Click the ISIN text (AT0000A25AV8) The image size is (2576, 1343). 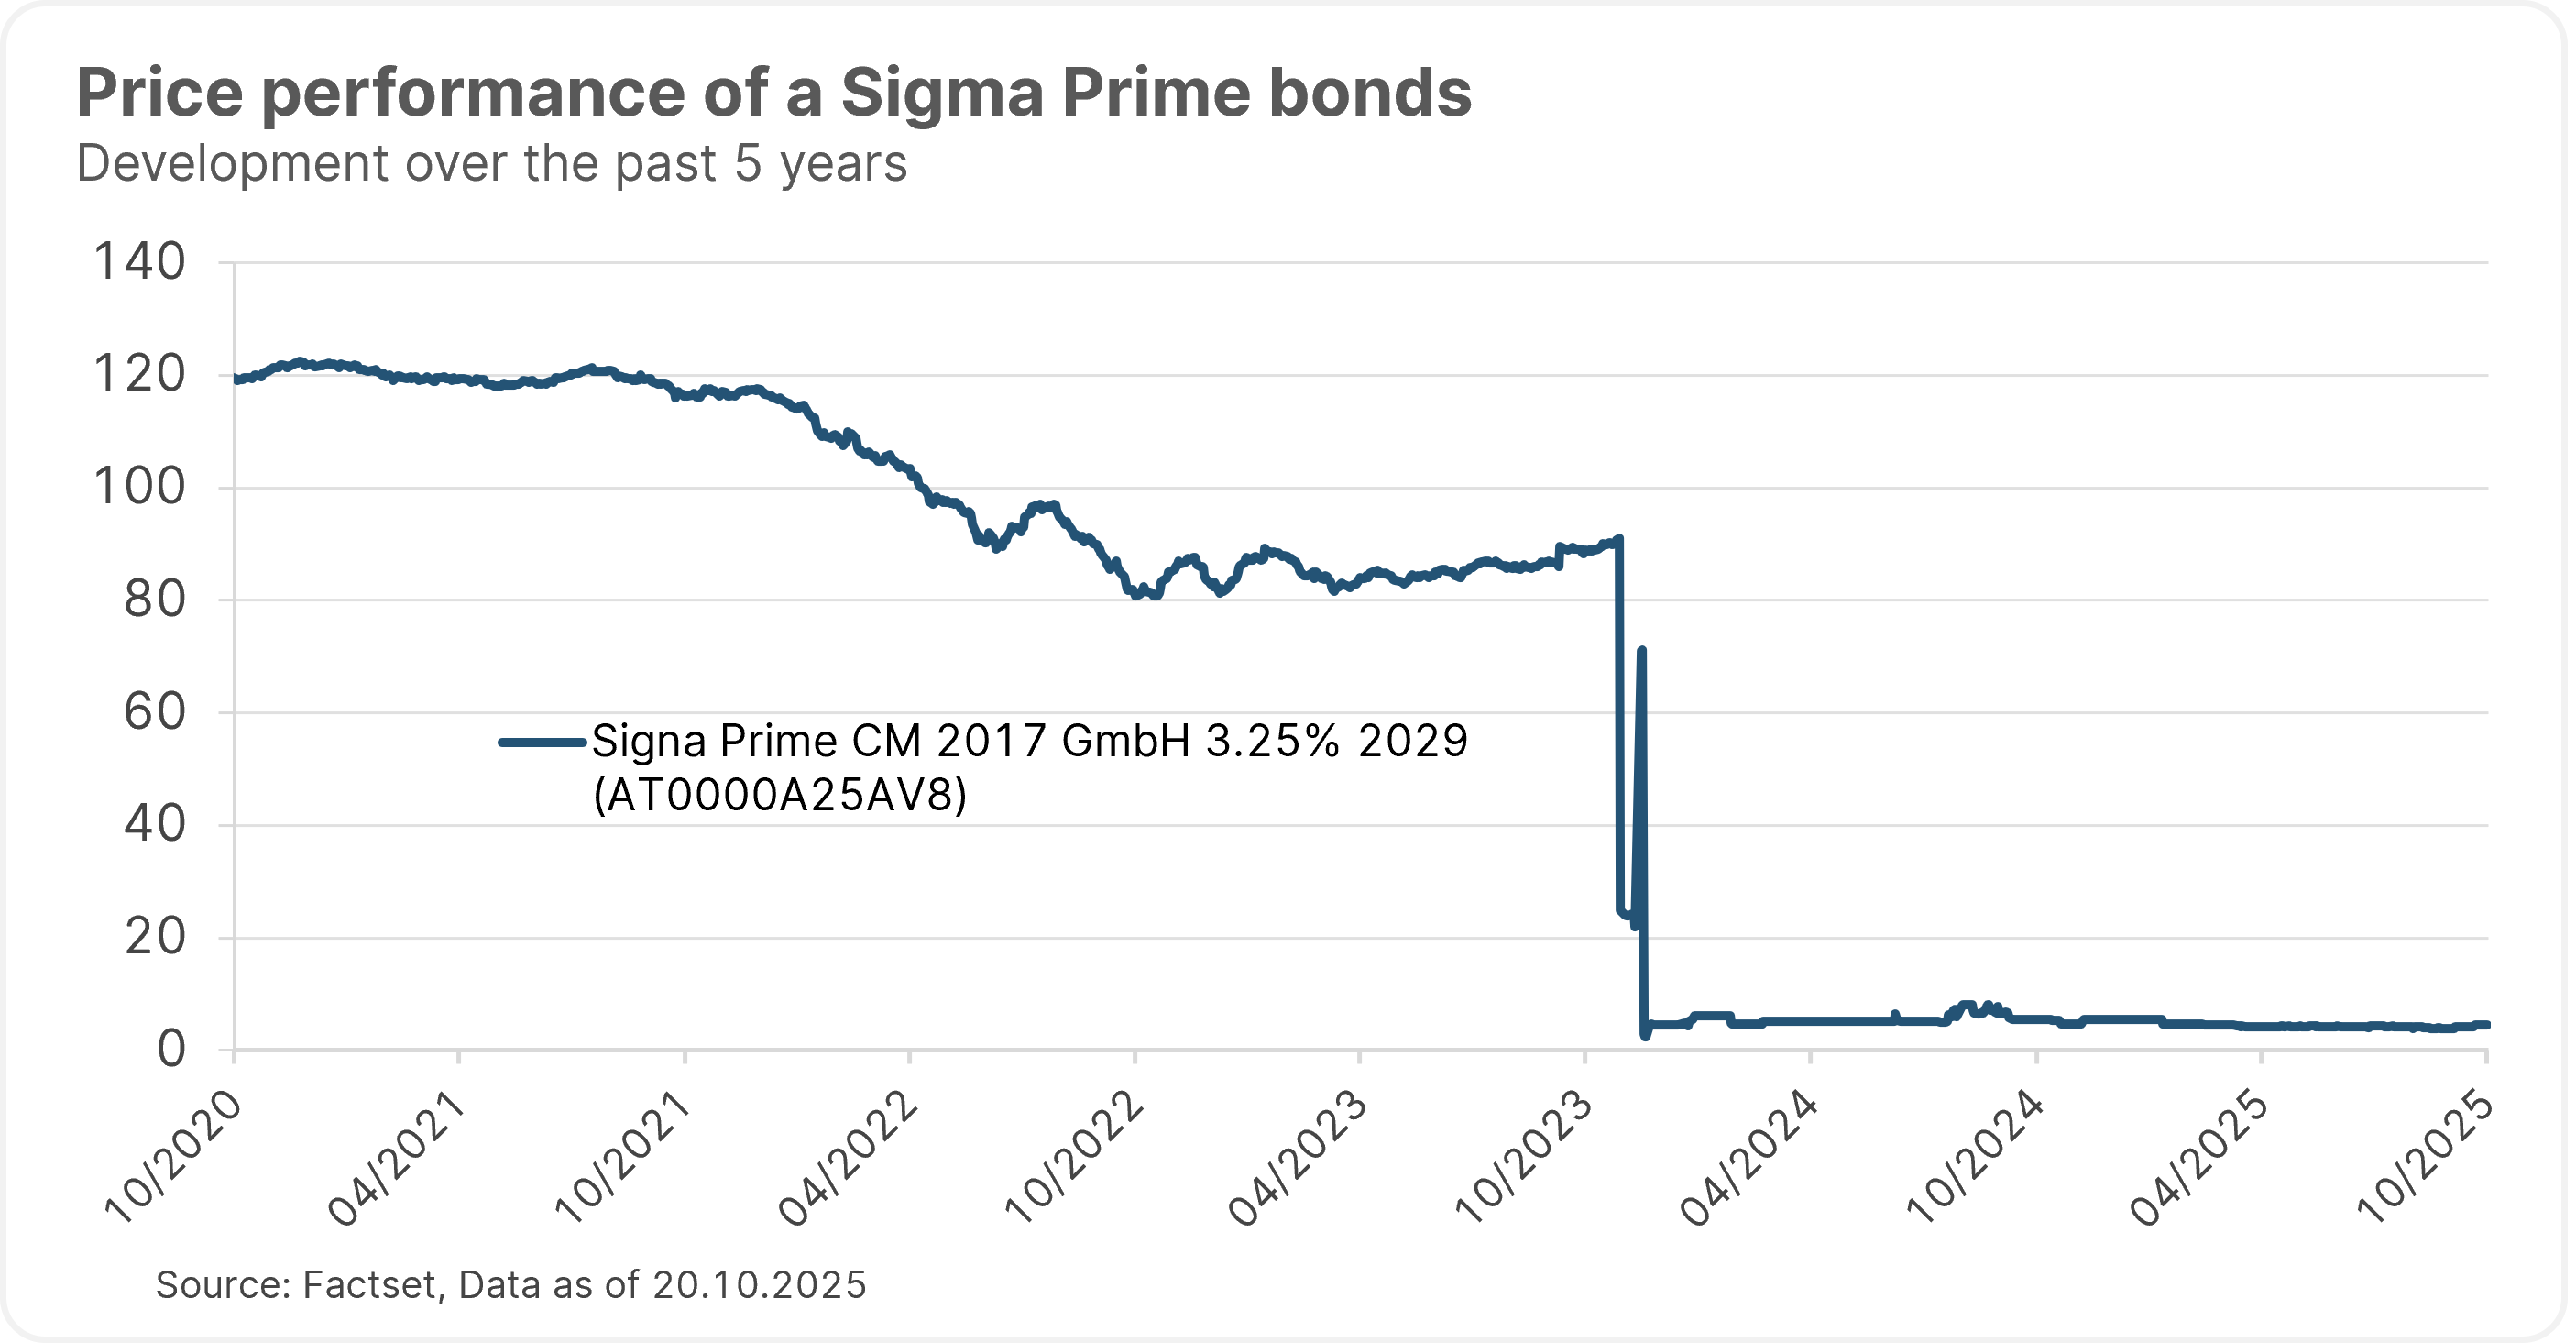pyautogui.click(x=779, y=796)
